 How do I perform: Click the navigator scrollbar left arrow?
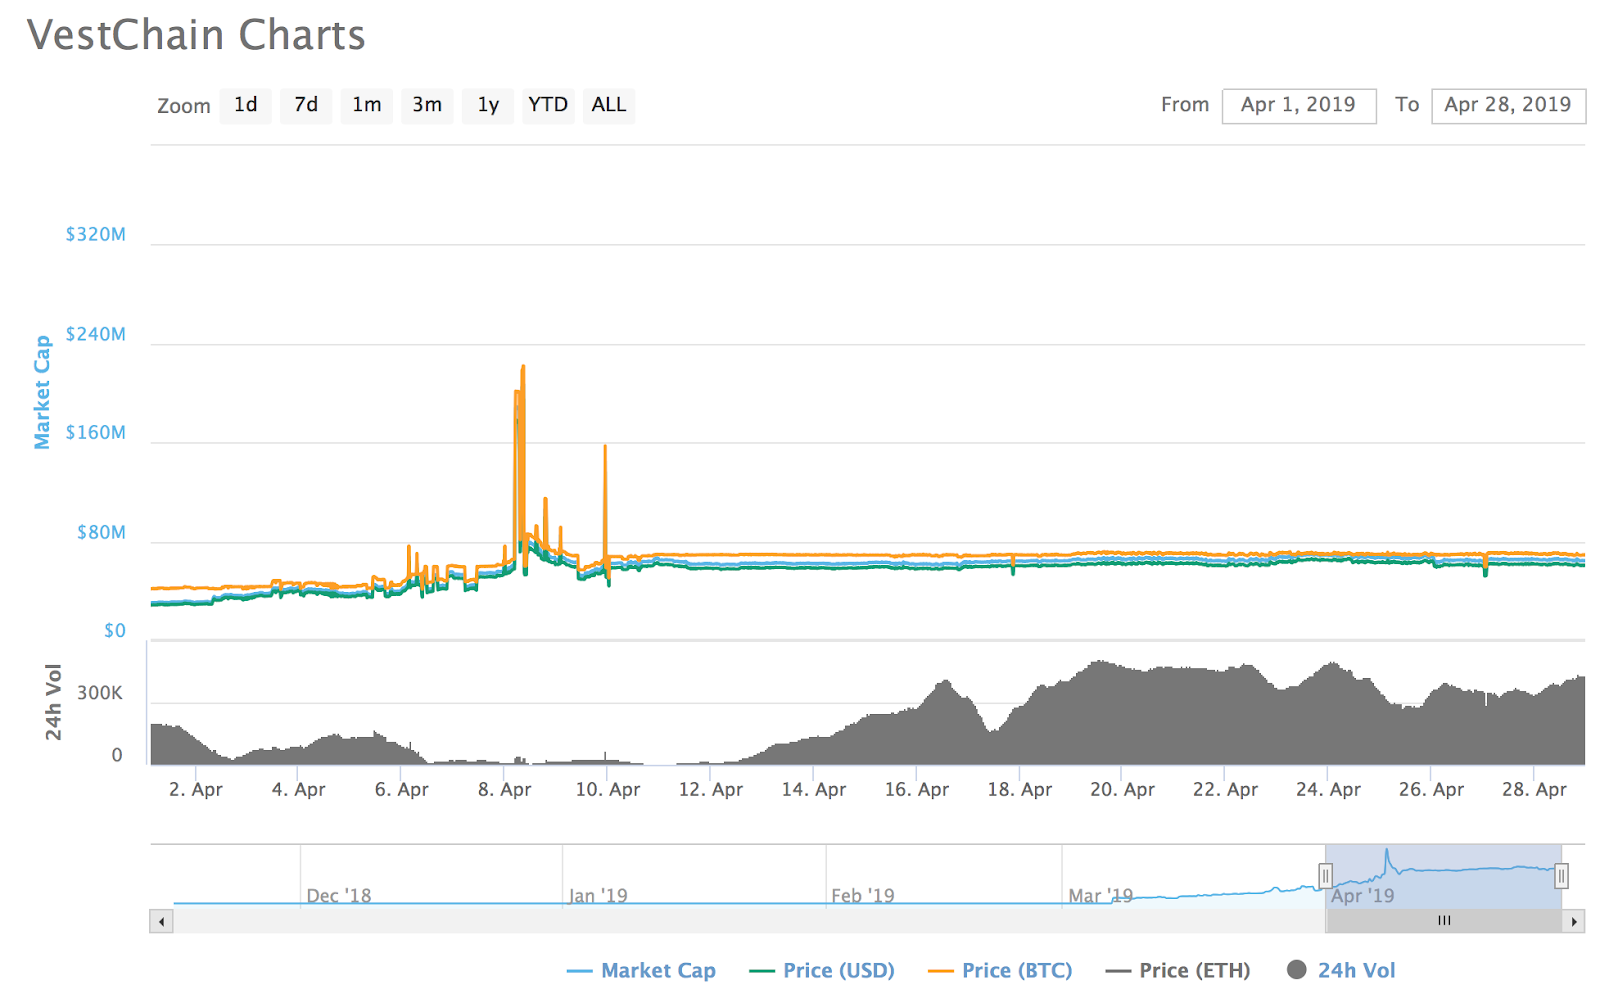click(161, 921)
